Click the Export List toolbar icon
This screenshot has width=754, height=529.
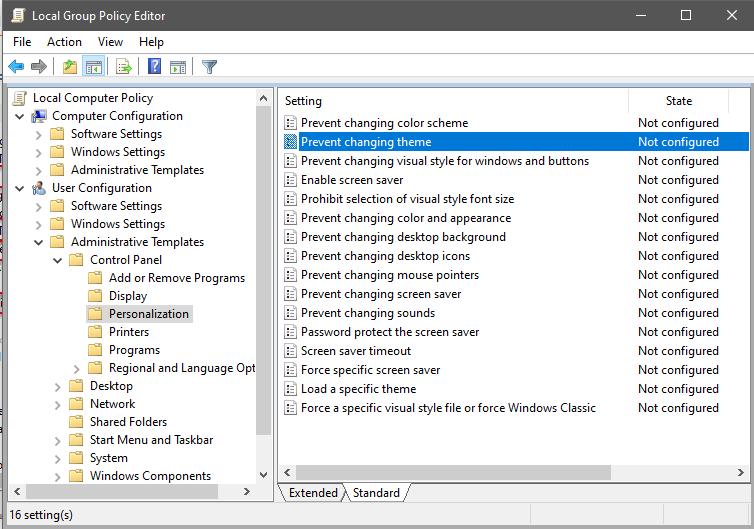click(124, 67)
